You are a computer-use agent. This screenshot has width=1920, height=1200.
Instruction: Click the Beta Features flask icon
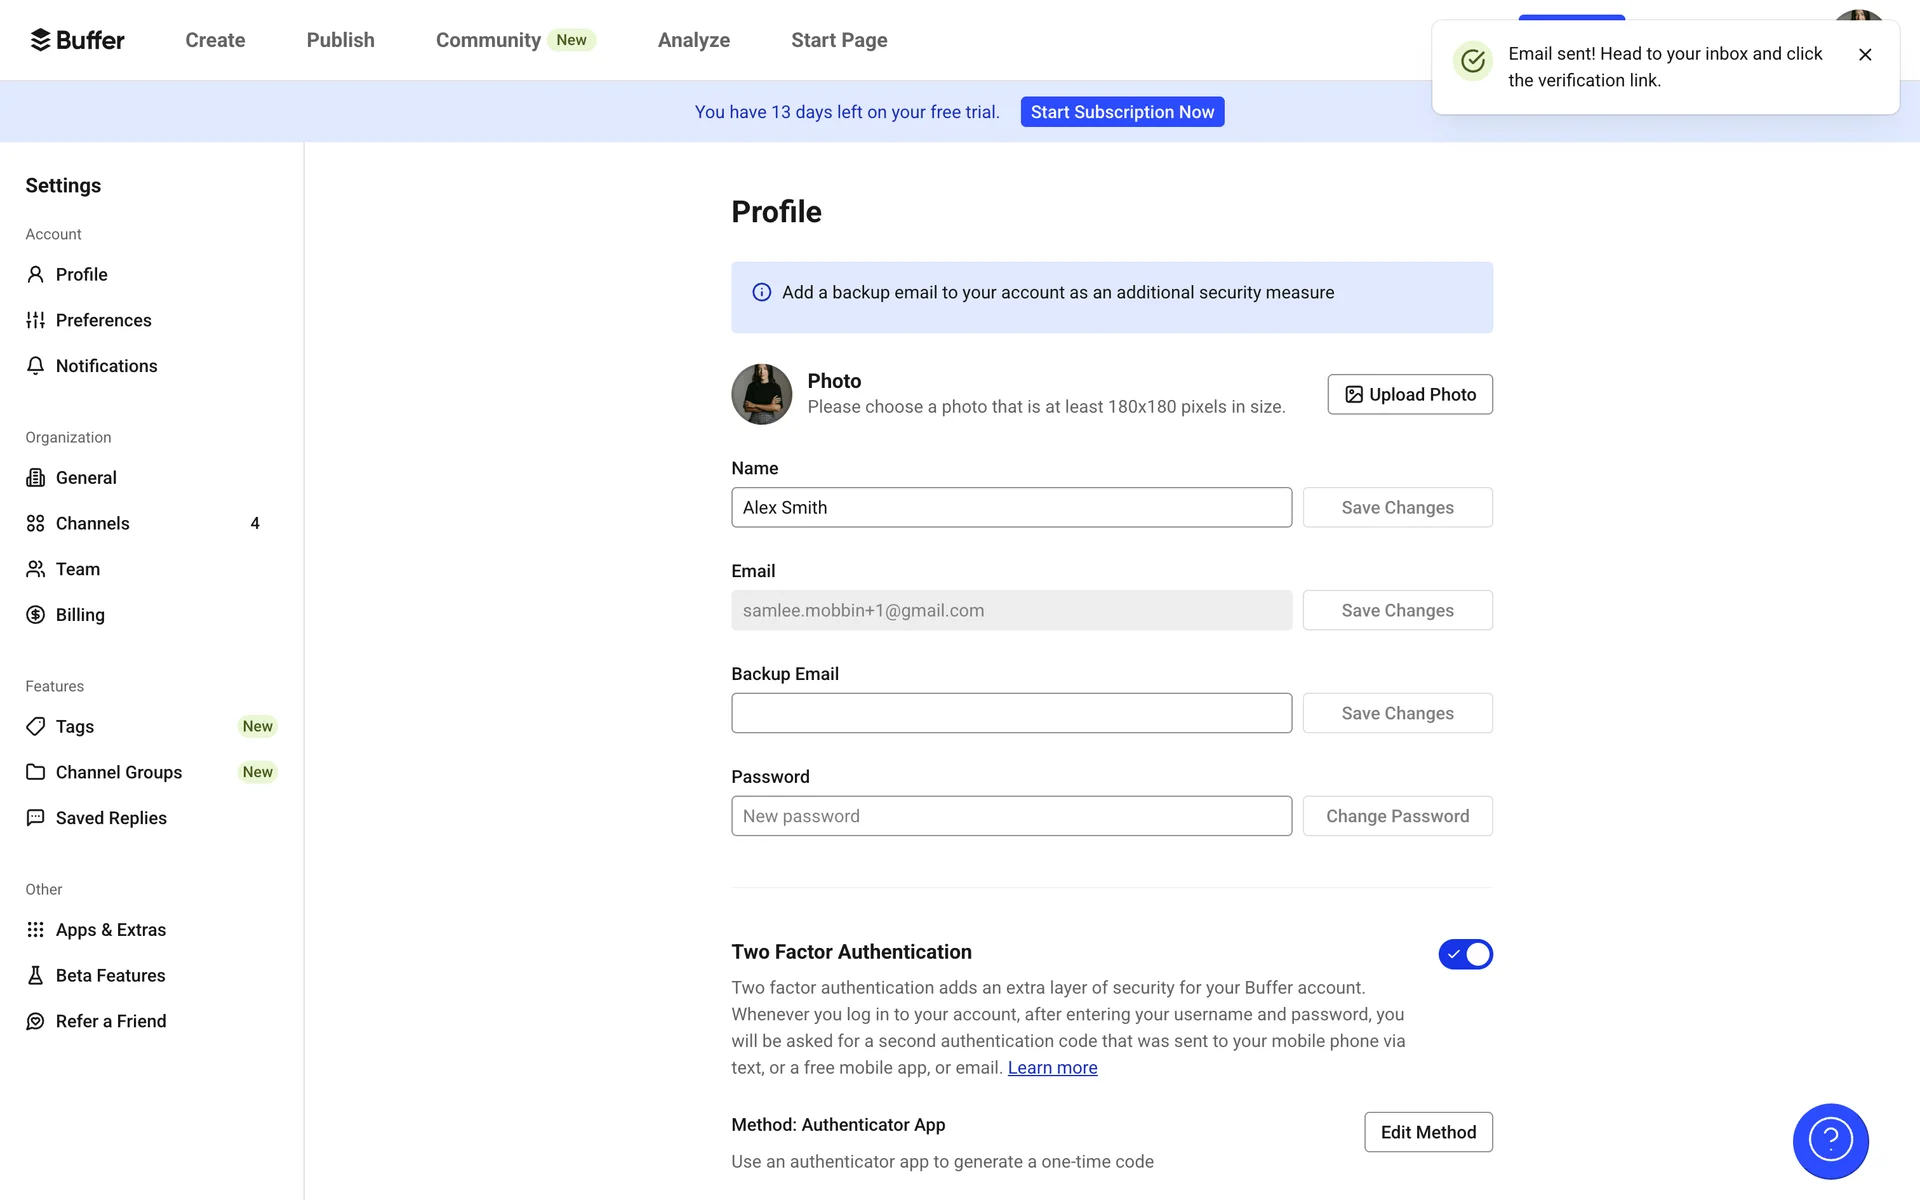(x=36, y=975)
